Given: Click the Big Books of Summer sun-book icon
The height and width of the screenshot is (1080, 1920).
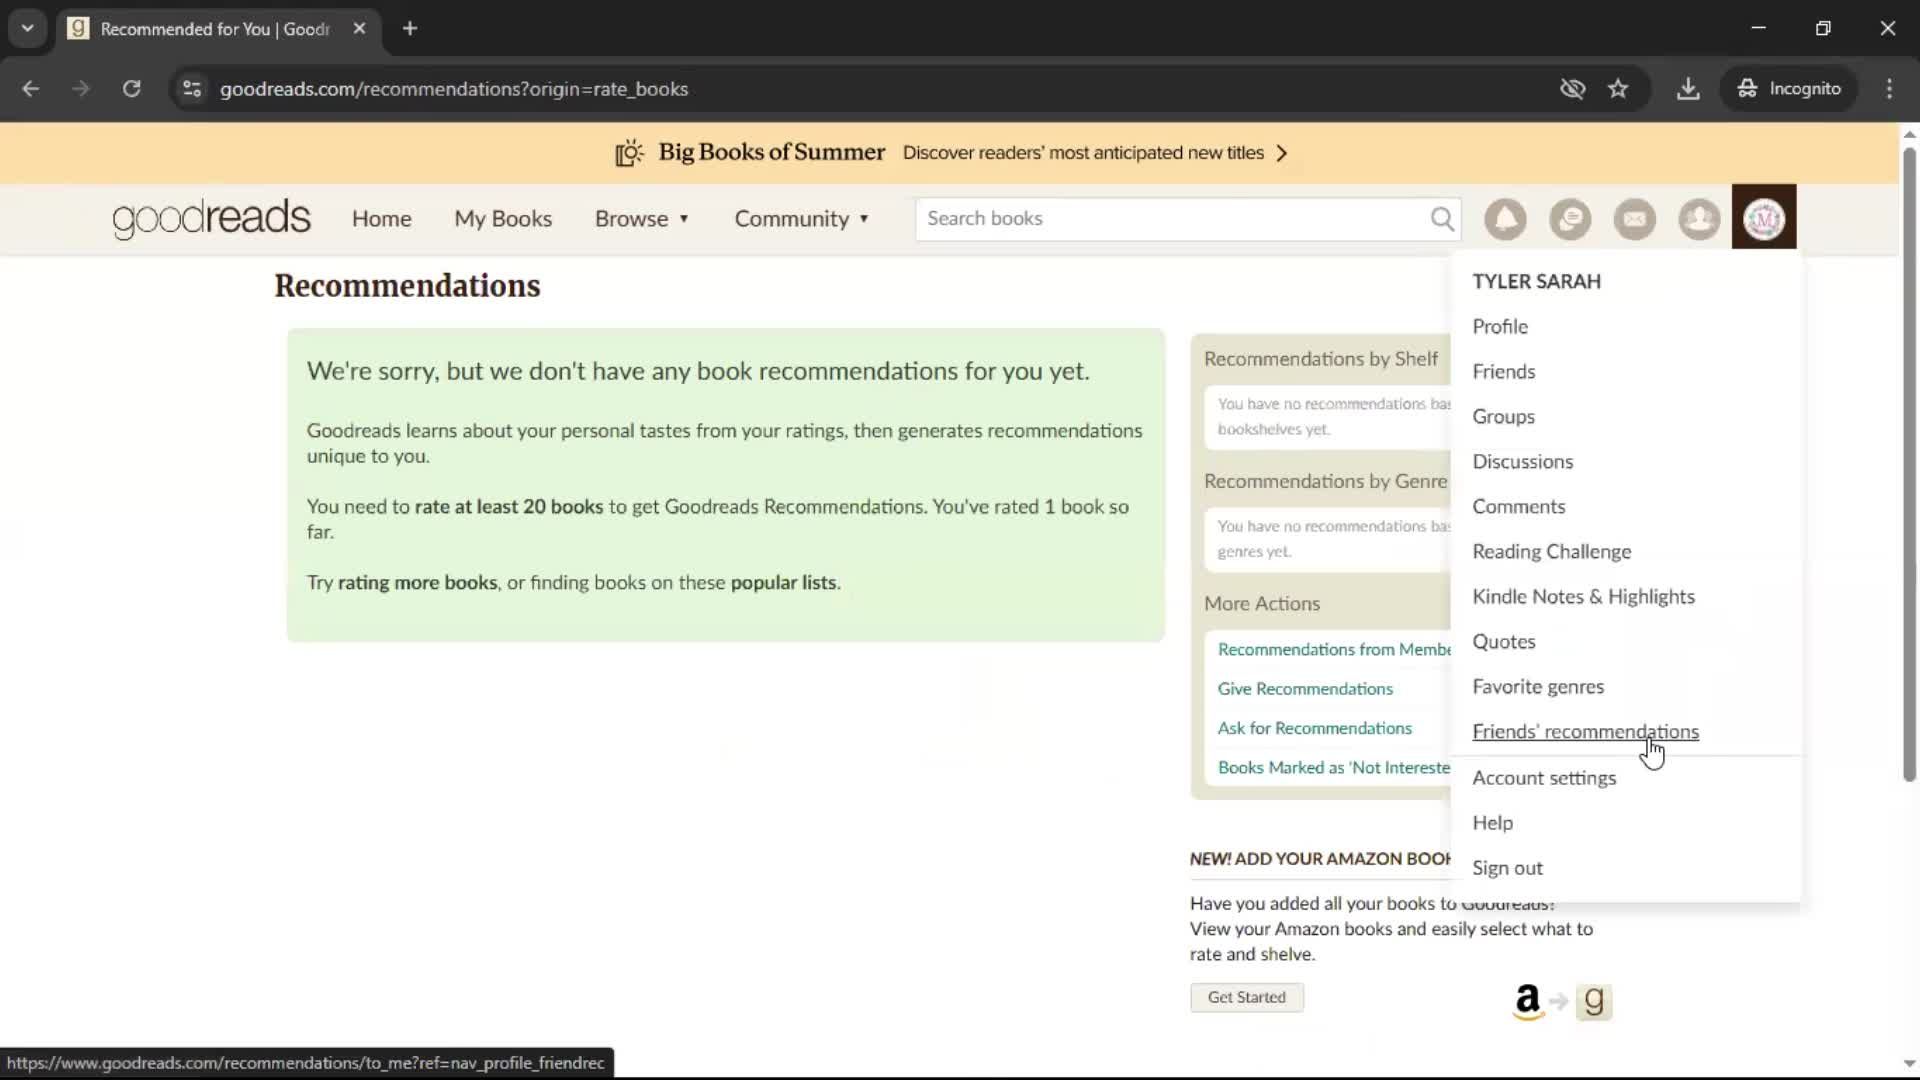Looking at the screenshot, I should (629, 153).
